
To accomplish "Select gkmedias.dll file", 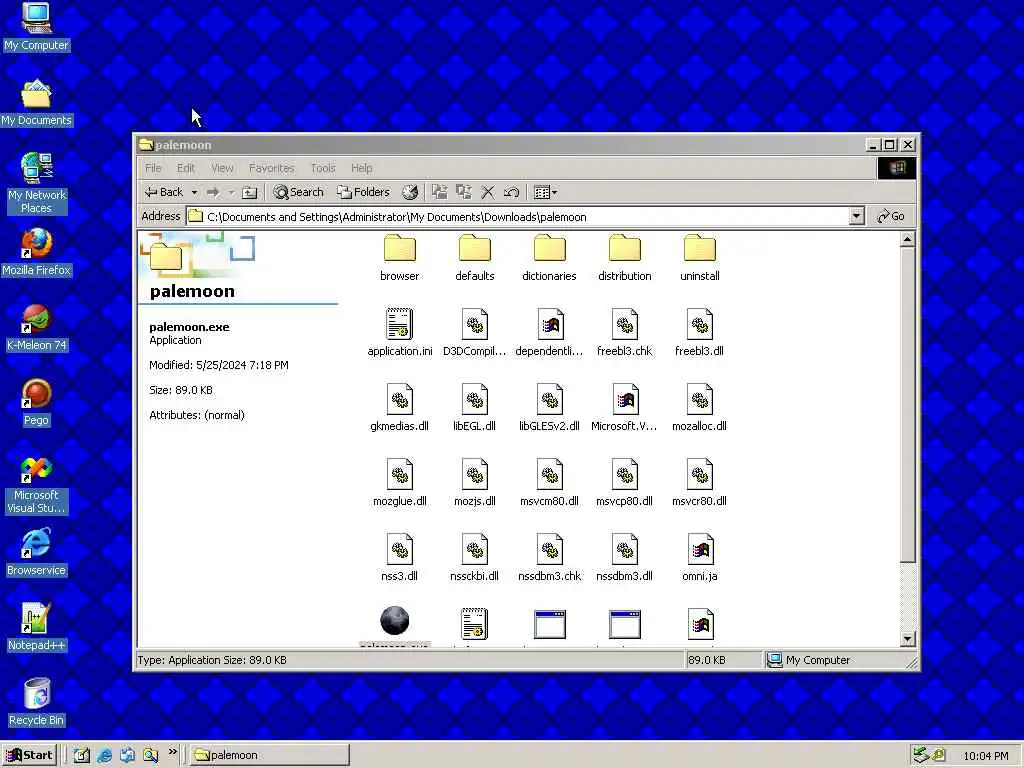I will coord(399,408).
